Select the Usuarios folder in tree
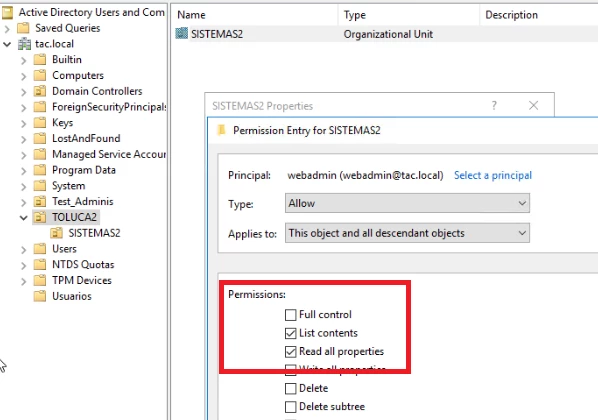 coord(72,296)
